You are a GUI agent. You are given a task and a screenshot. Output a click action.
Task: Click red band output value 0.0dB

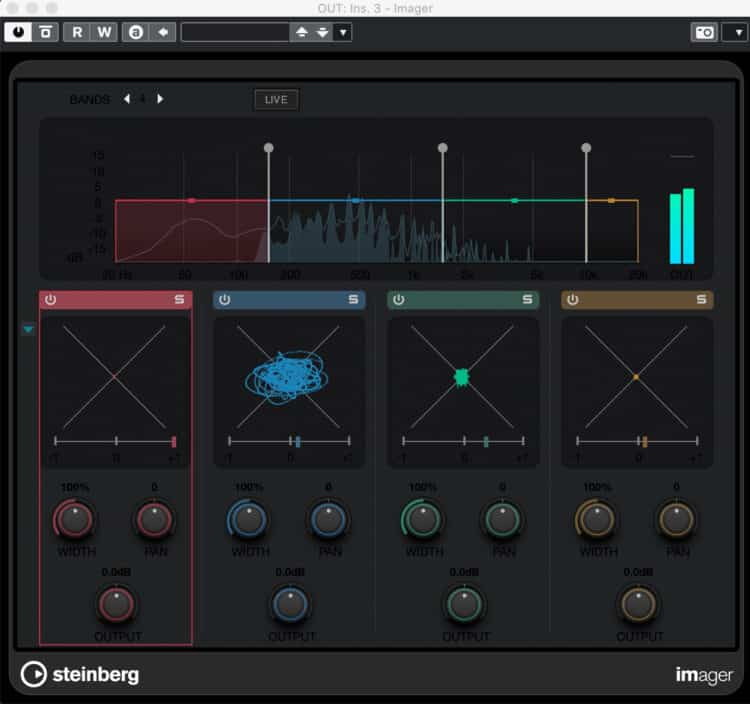116,572
